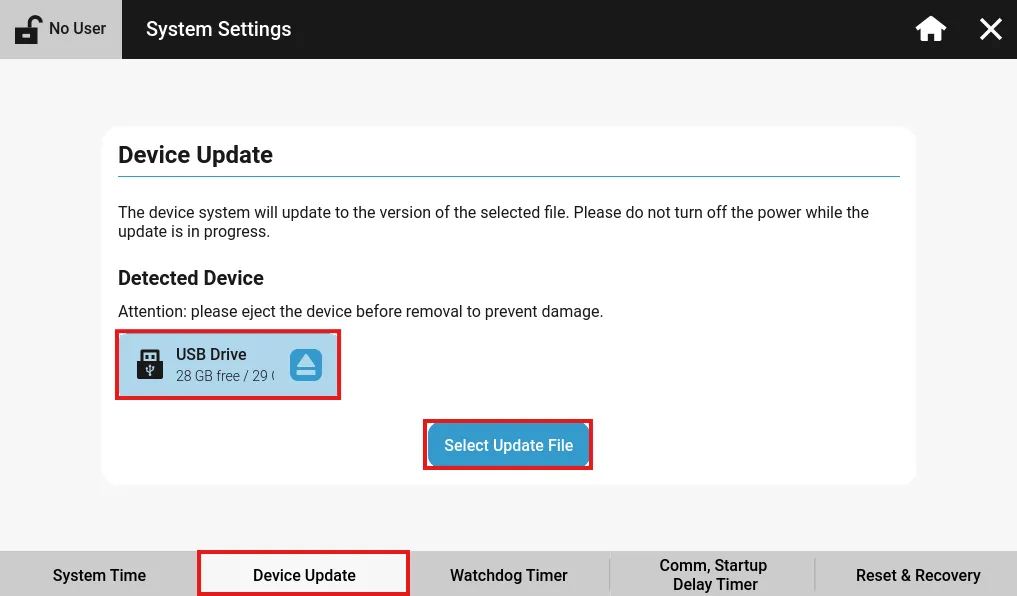Close System Settings with the X icon

990,29
